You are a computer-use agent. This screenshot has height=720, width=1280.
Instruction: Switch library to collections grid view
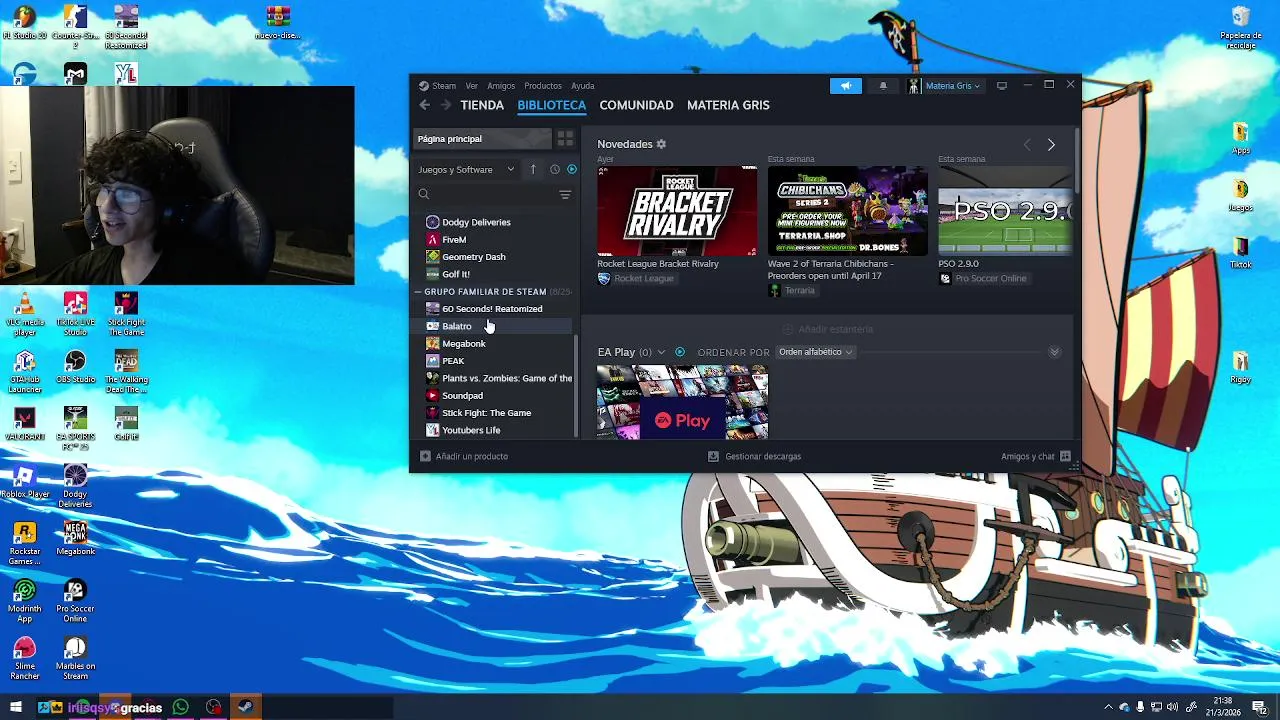coord(565,139)
